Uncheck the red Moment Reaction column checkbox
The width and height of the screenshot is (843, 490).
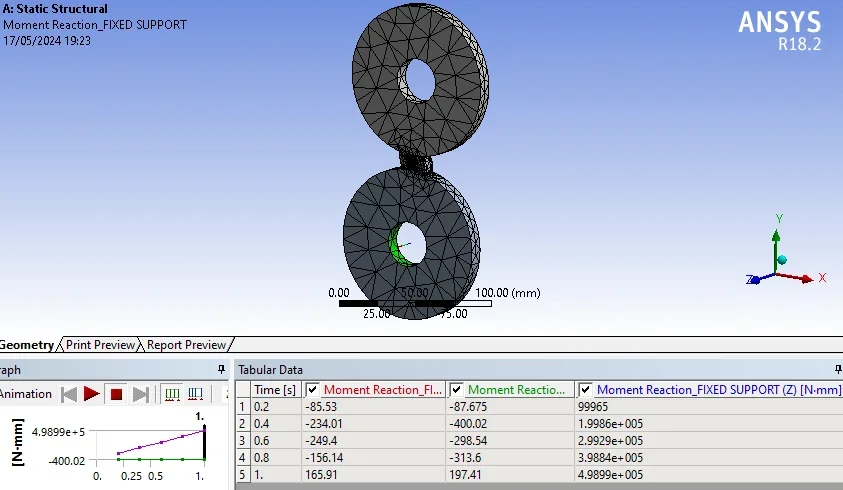point(313,390)
